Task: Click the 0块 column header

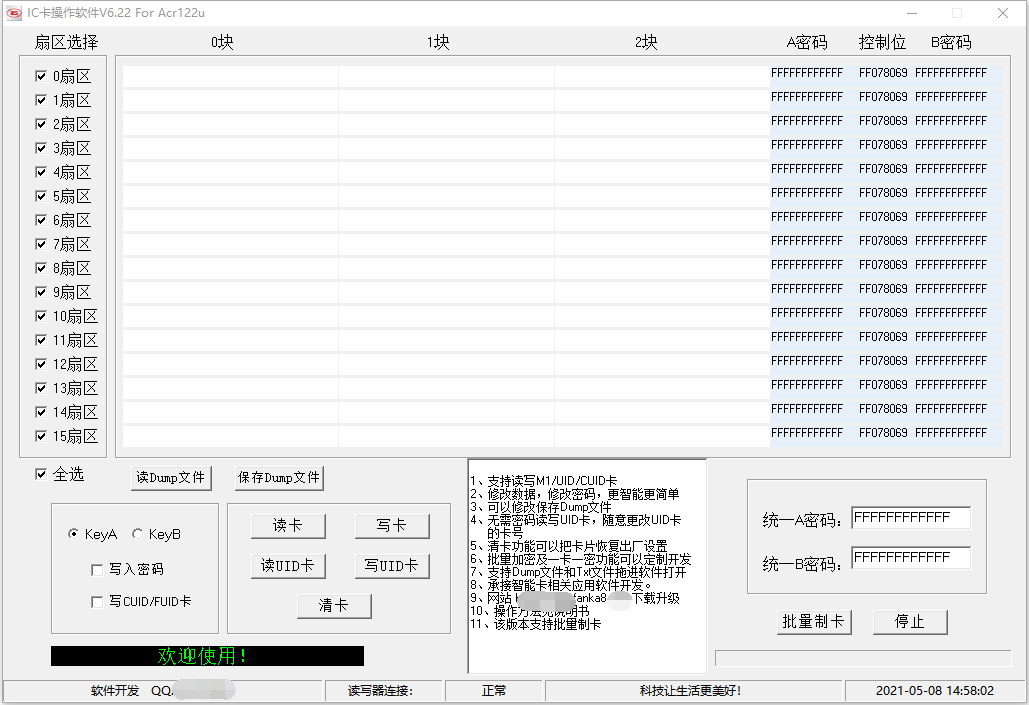Action: click(x=222, y=43)
